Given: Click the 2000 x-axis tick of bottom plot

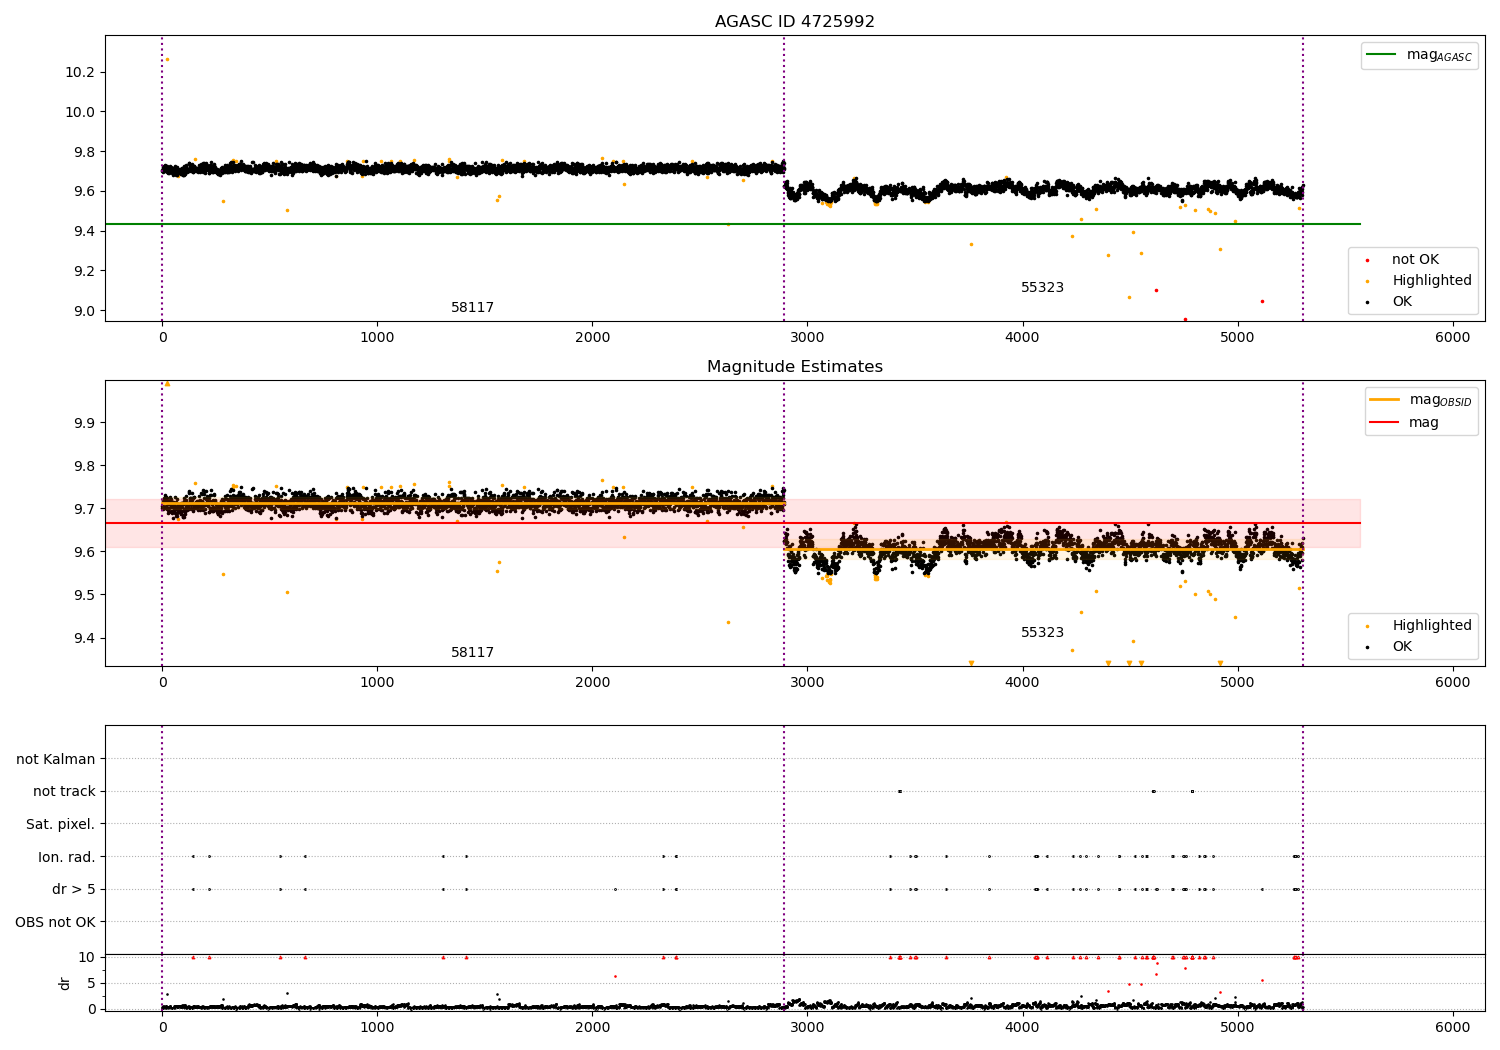Looking at the screenshot, I should 592,1027.
